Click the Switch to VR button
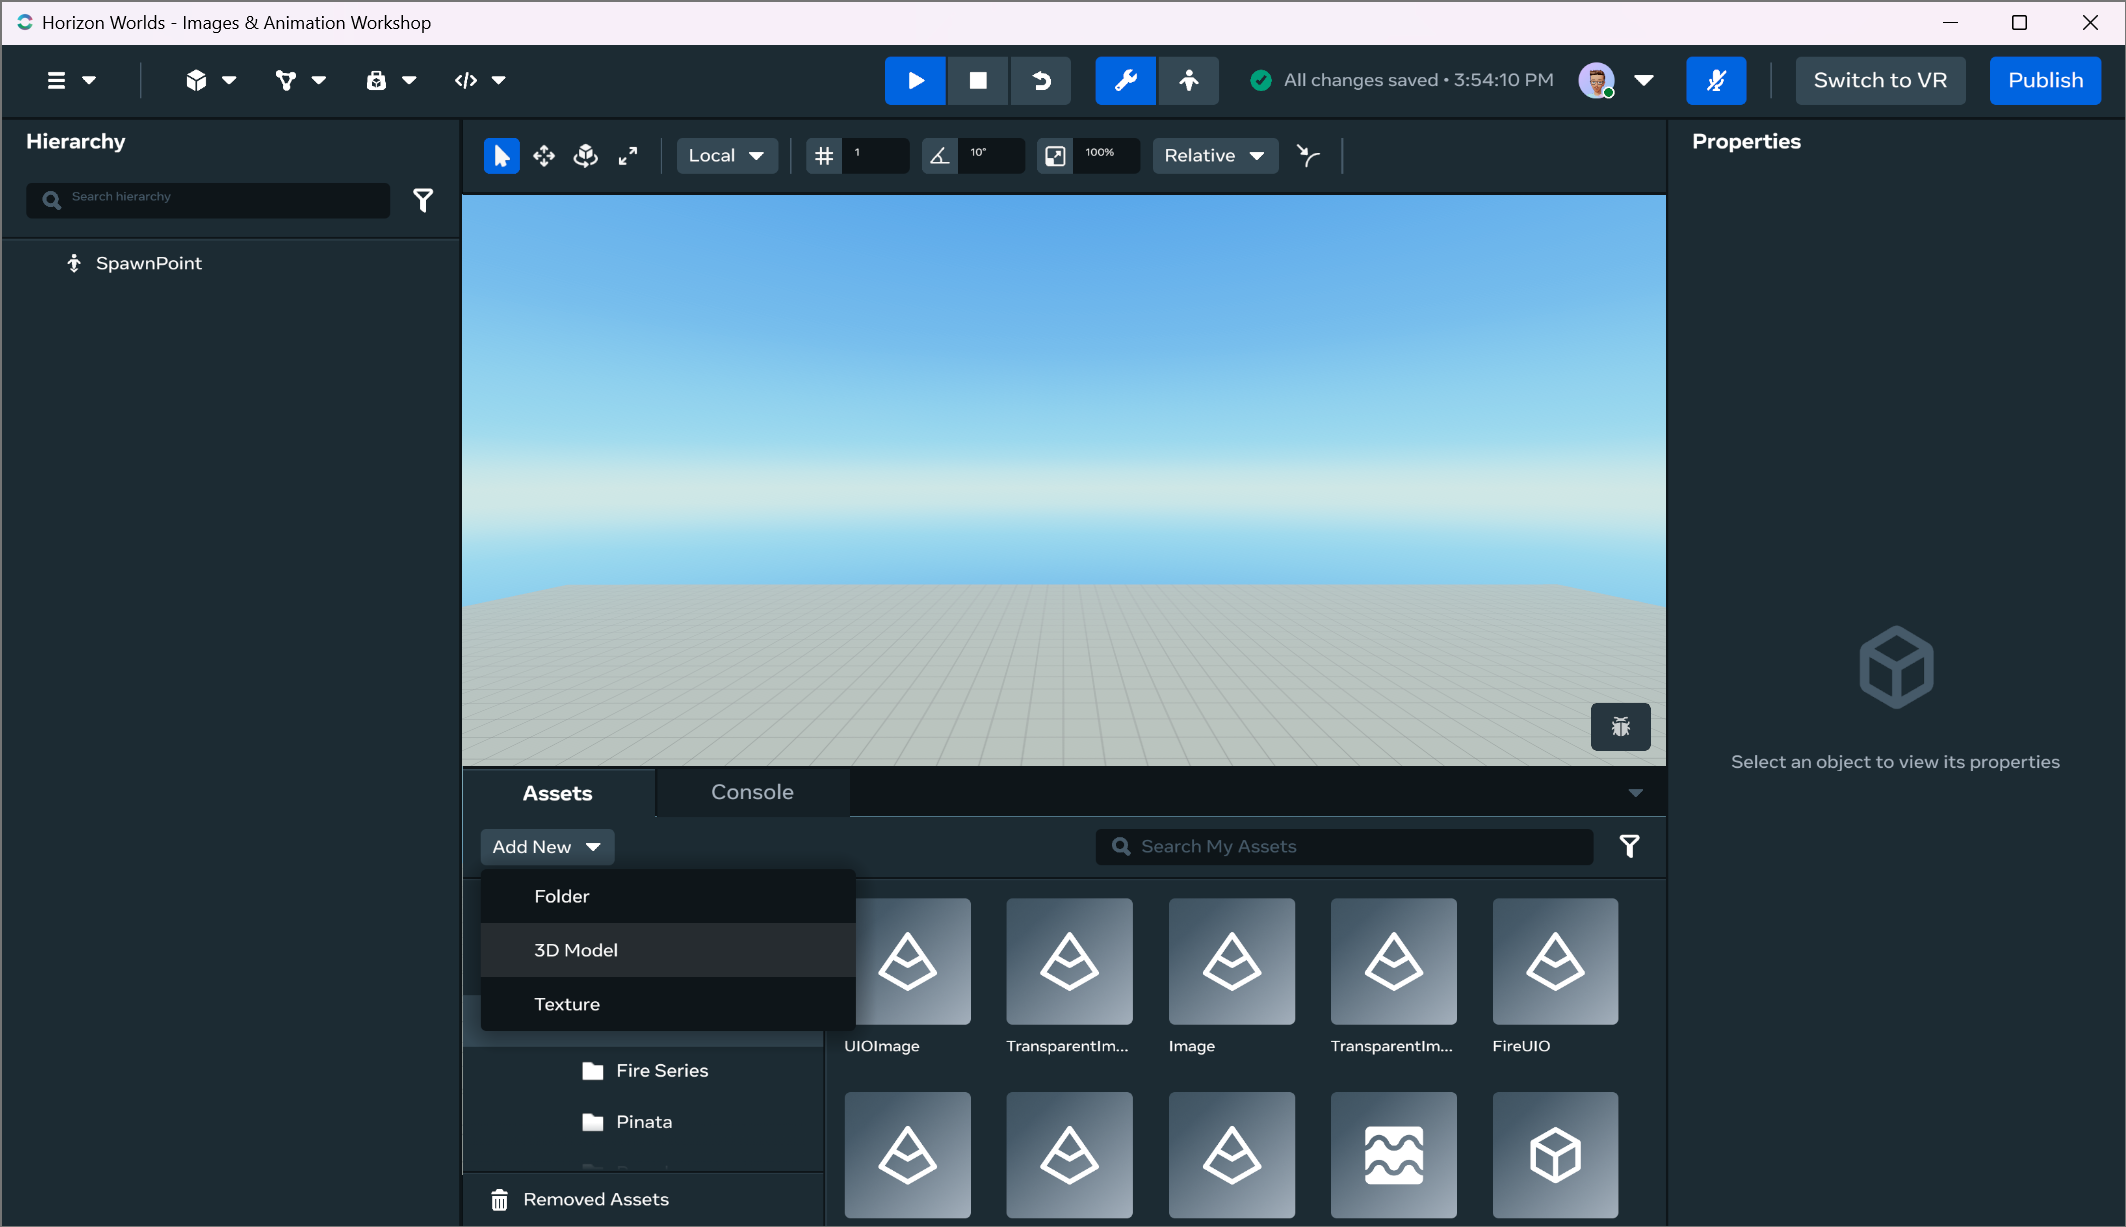 (x=1880, y=80)
